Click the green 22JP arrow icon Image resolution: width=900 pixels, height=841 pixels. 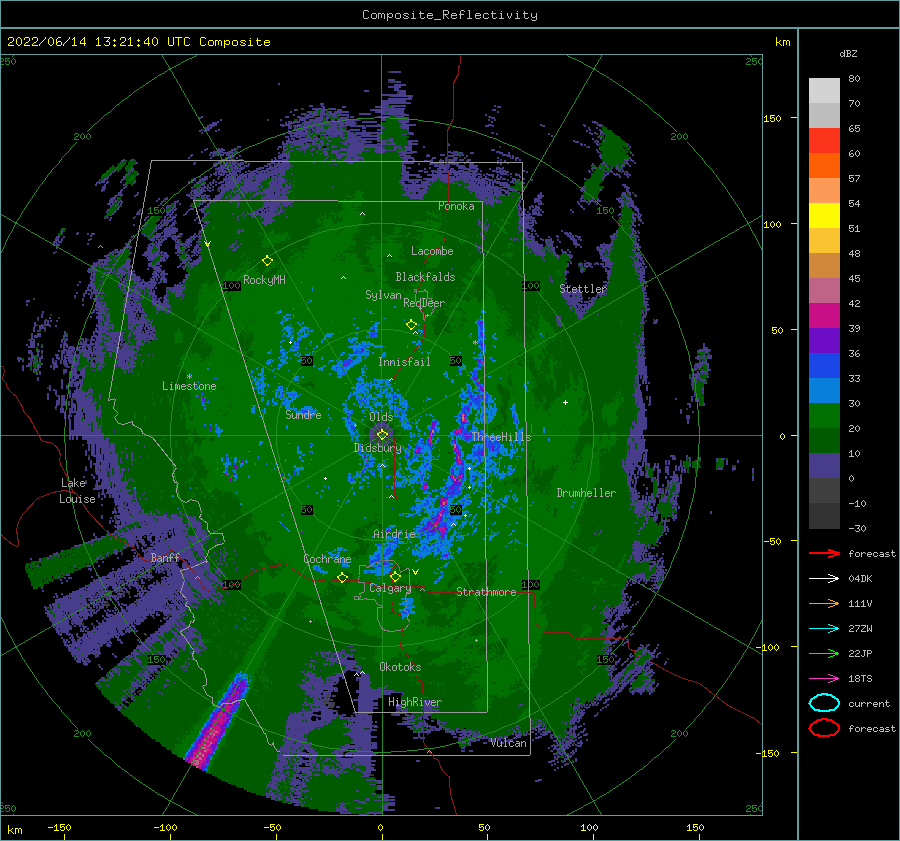(824, 653)
